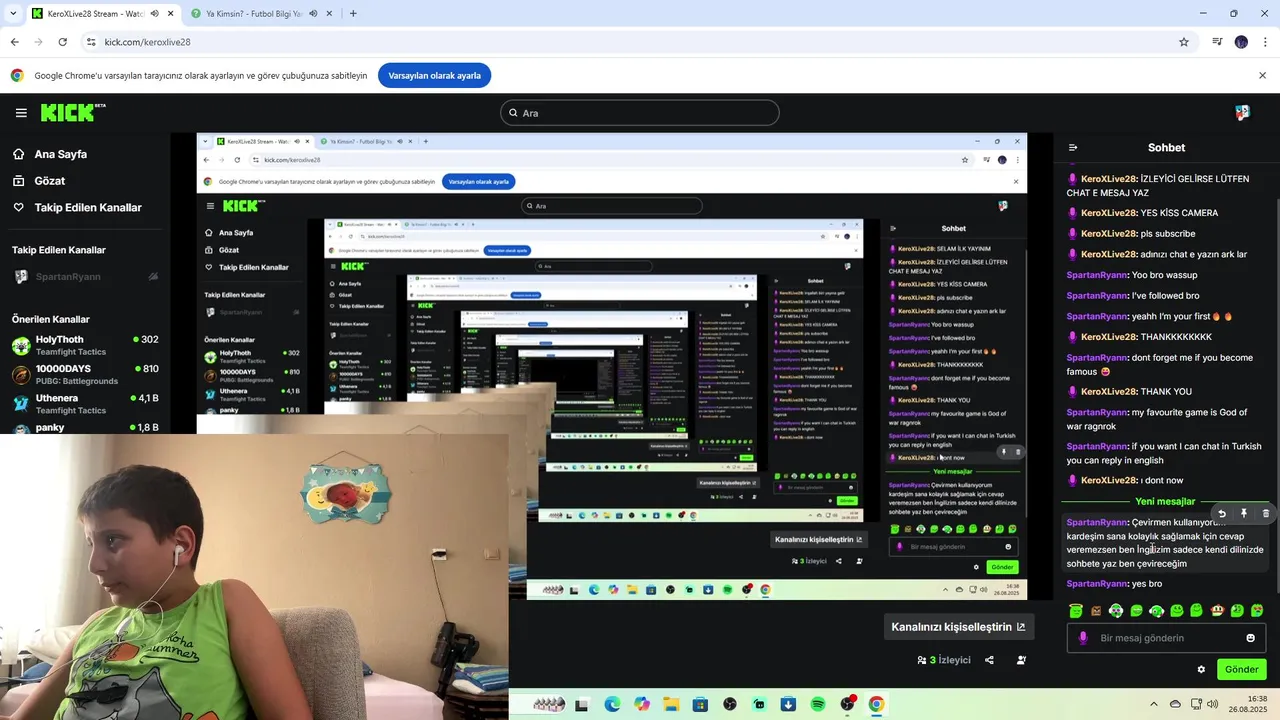Bookmark this page with the star
This screenshot has width=1280, height=720.
(x=1184, y=42)
